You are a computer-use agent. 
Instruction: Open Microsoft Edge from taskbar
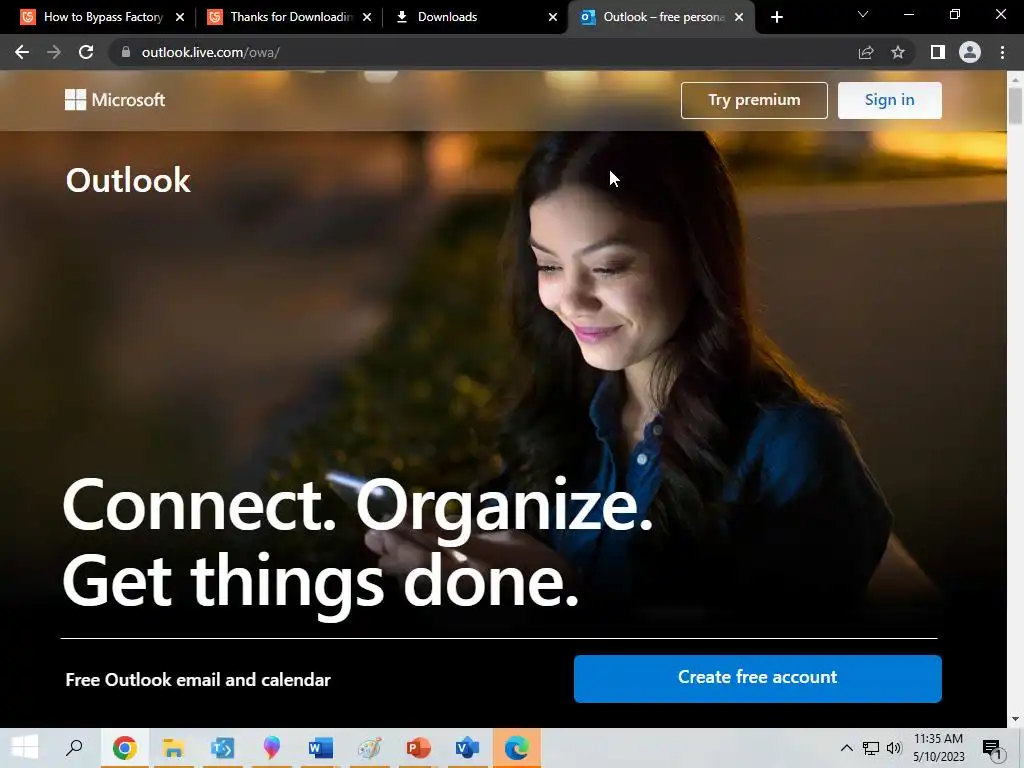[x=517, y=748]
